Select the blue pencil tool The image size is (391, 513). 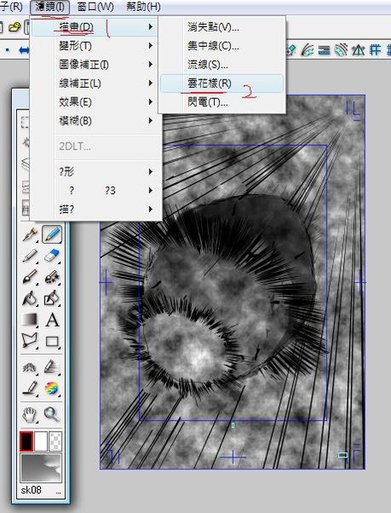52,234
